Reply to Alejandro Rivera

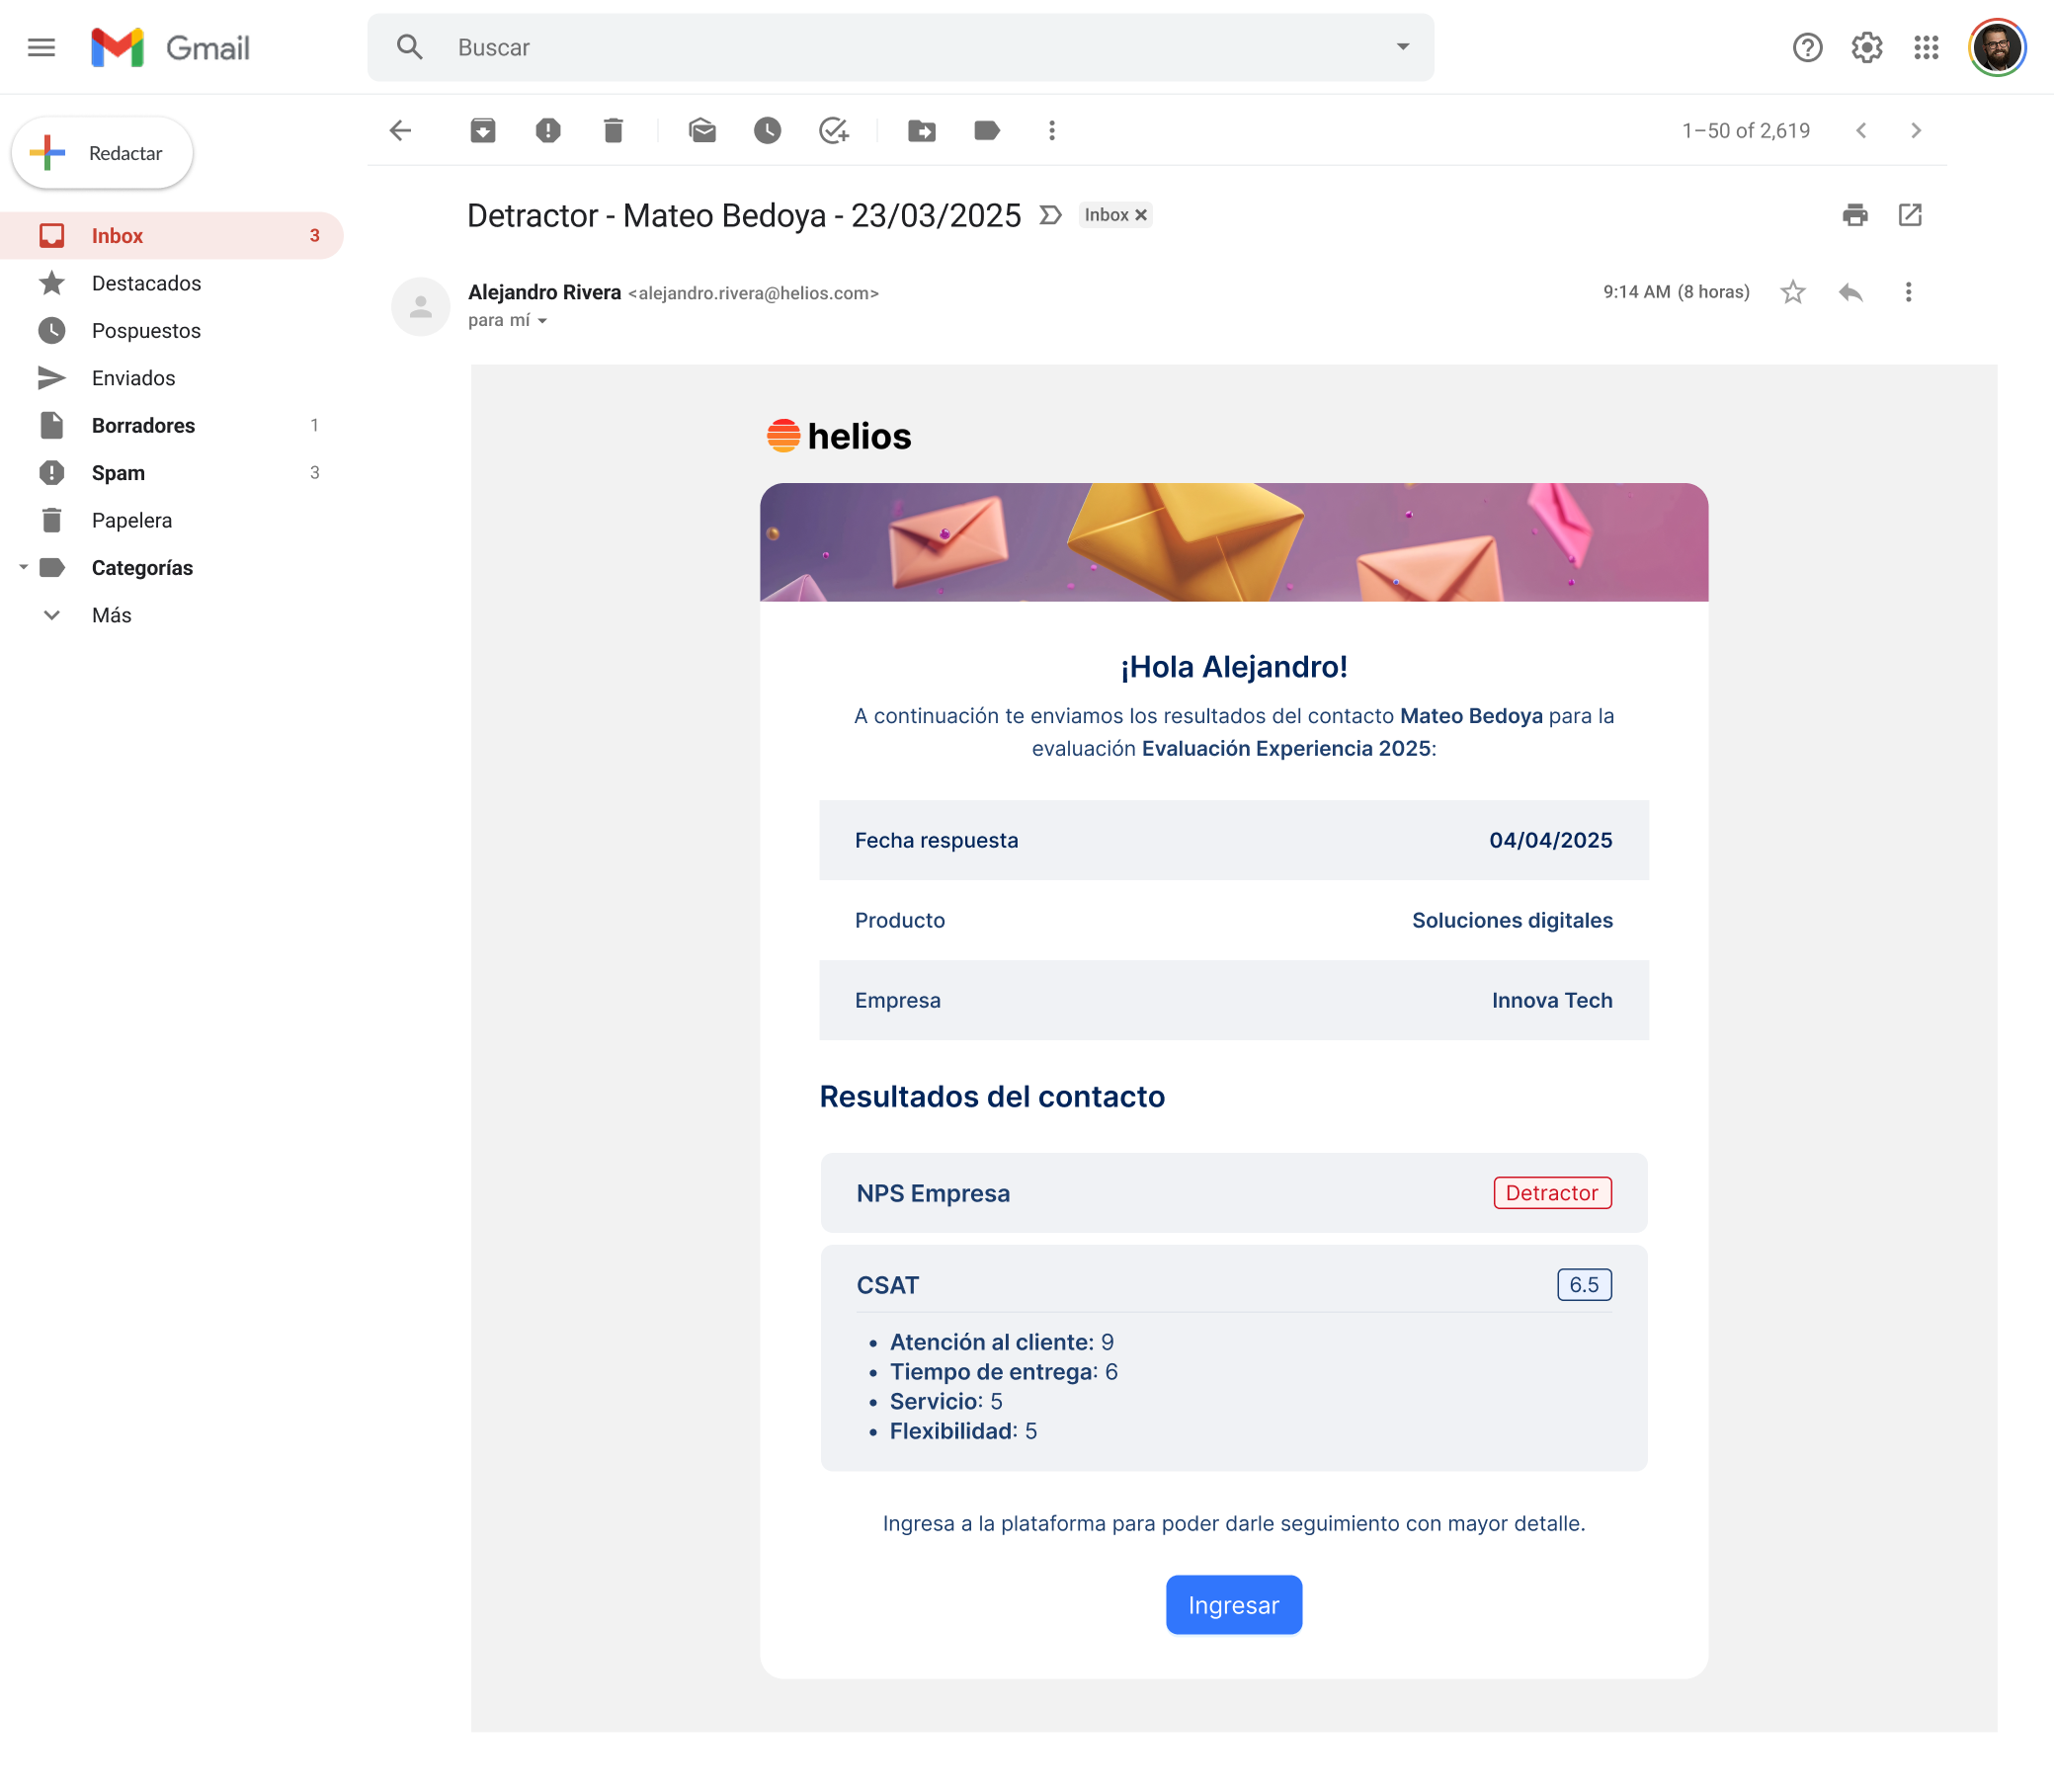(1850, 291)
